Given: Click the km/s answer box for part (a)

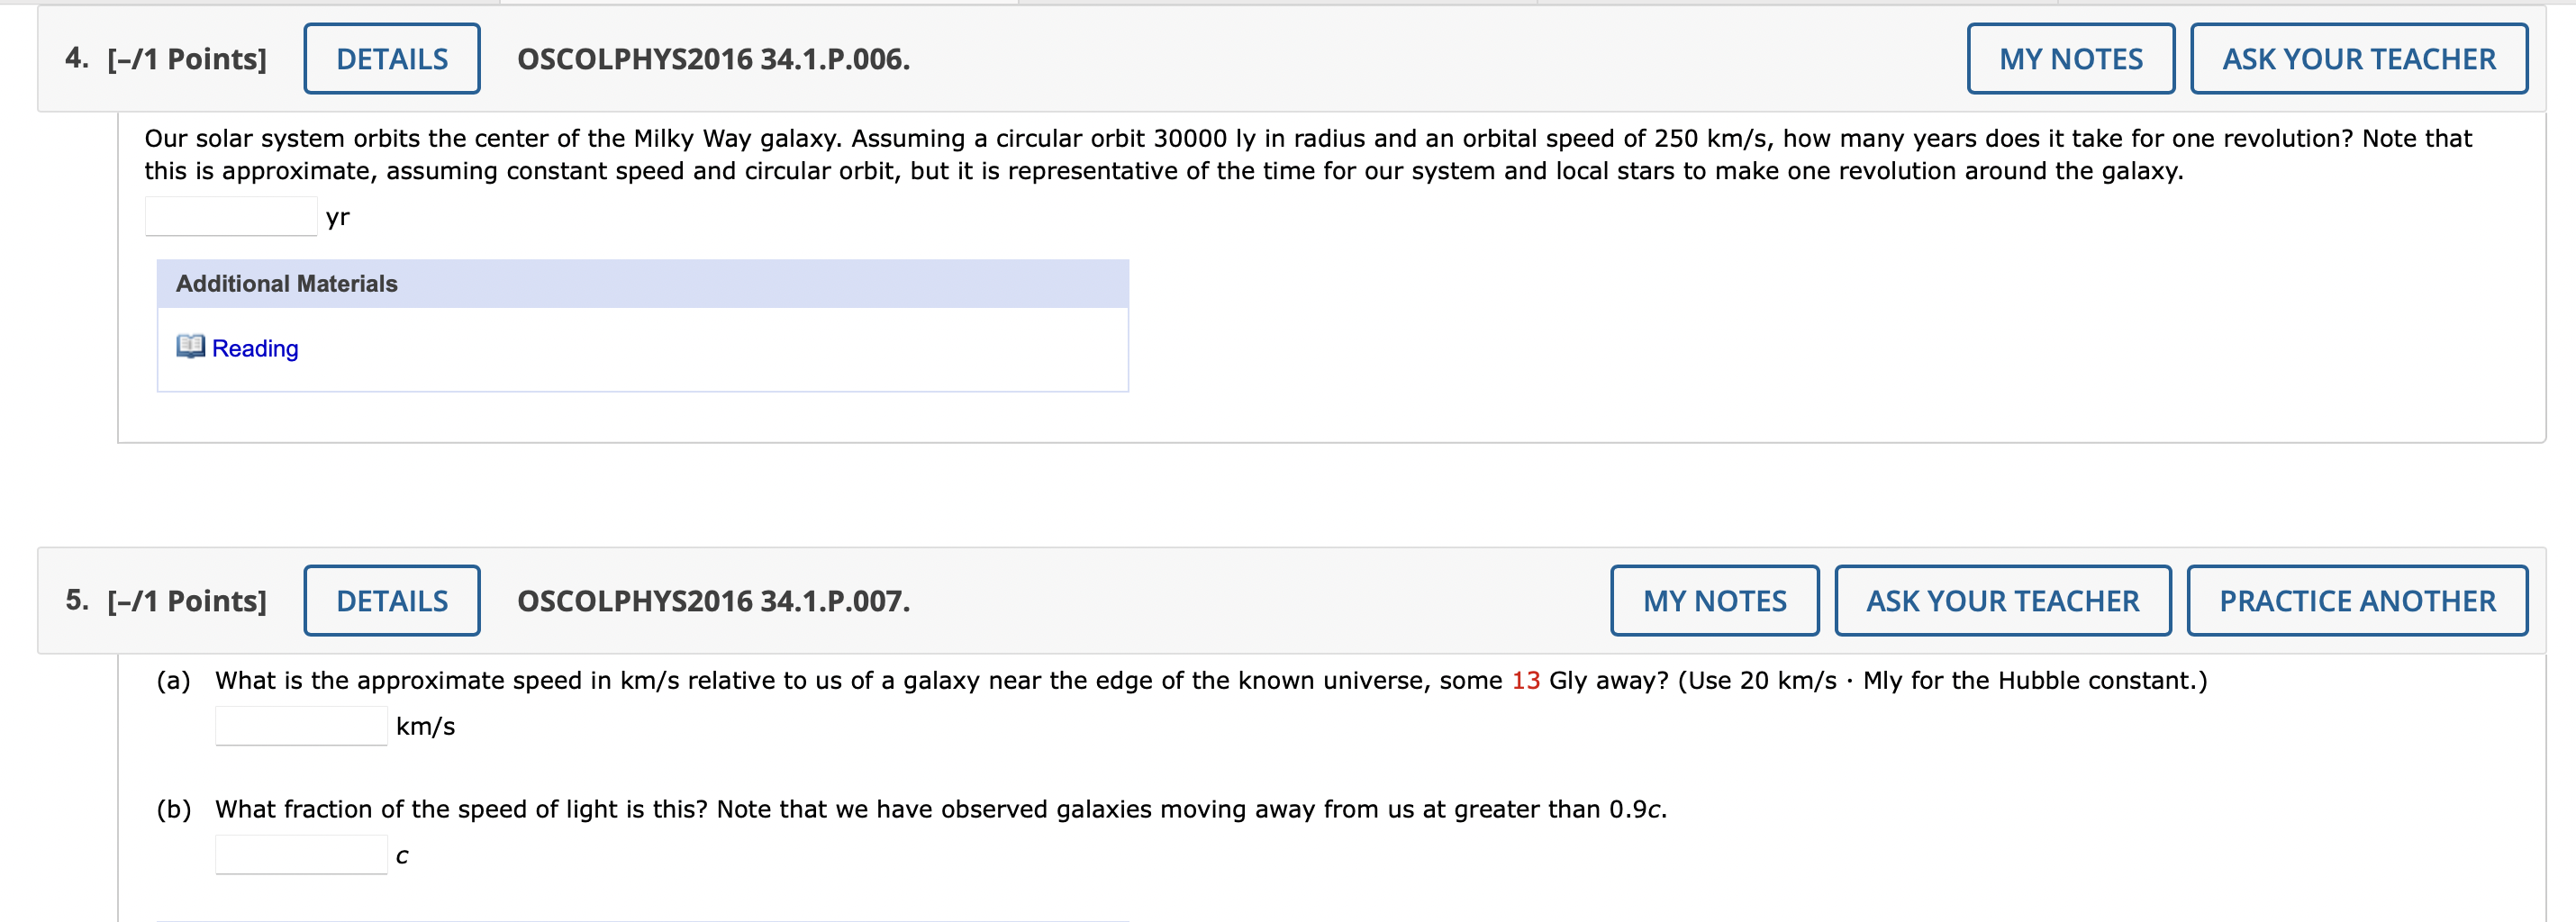Looking at the screenshot, I should 300,726.
